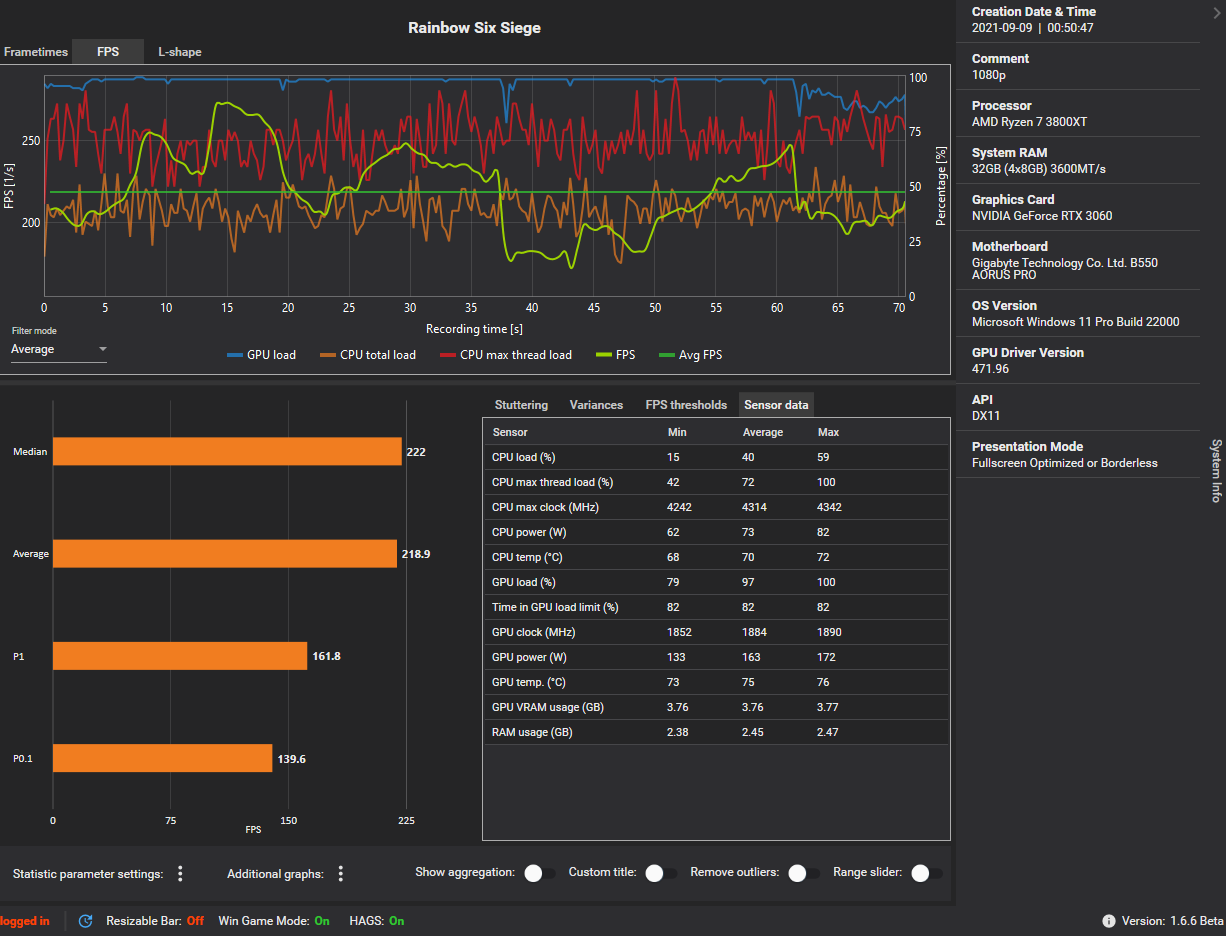Screen dimensions: 1226x936
Task: Select the CPU temp (°C) row
Action: pyautogui.click(x=716, y=557)
